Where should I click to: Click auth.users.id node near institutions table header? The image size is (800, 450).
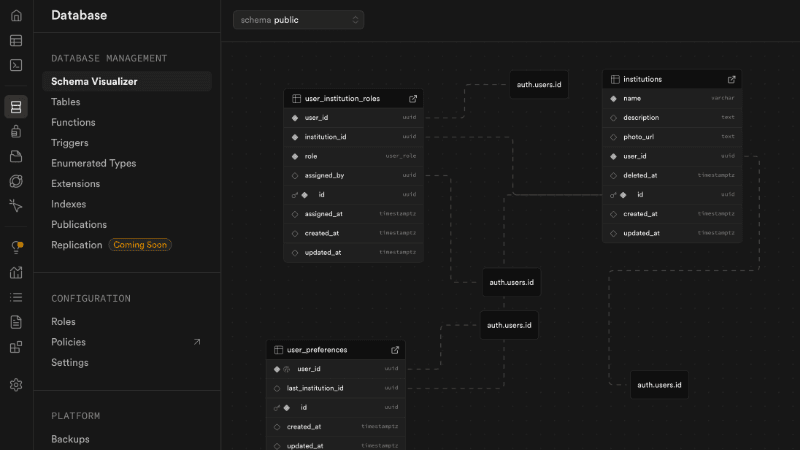point(540,85)
